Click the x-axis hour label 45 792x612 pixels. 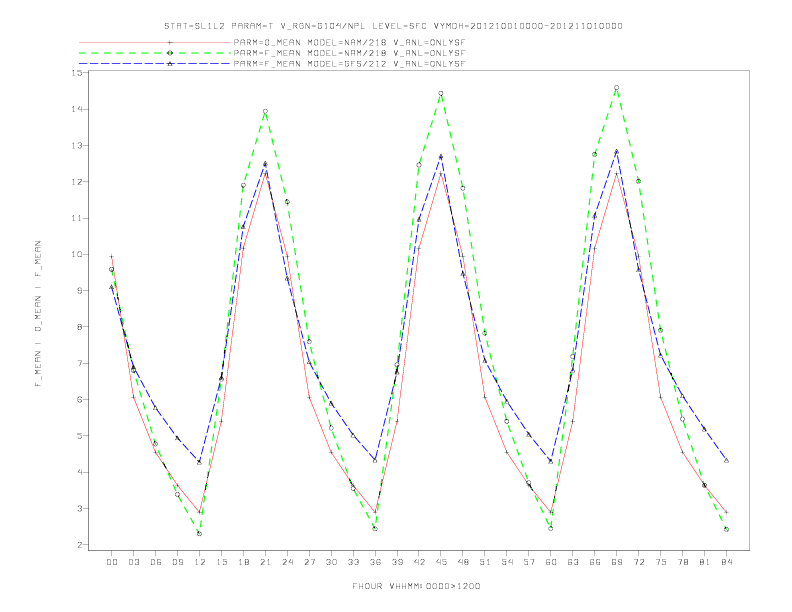[x=441, y=562]
